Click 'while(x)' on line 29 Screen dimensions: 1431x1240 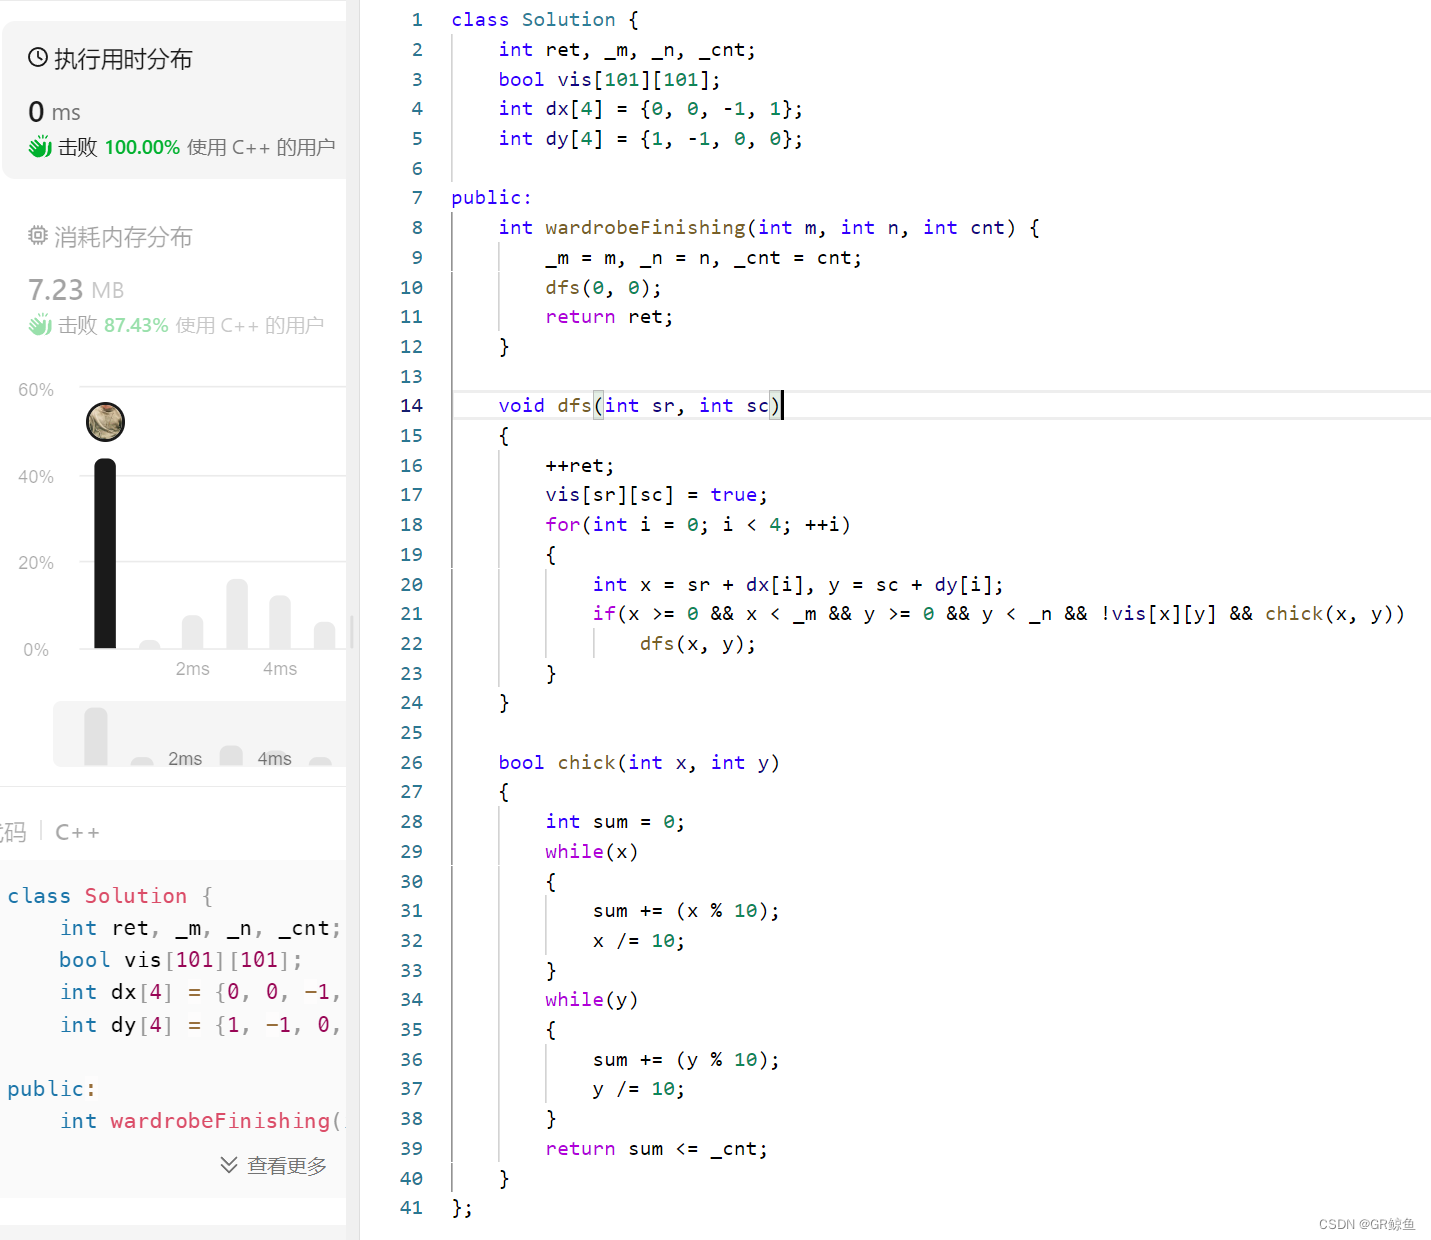[592, 851]
